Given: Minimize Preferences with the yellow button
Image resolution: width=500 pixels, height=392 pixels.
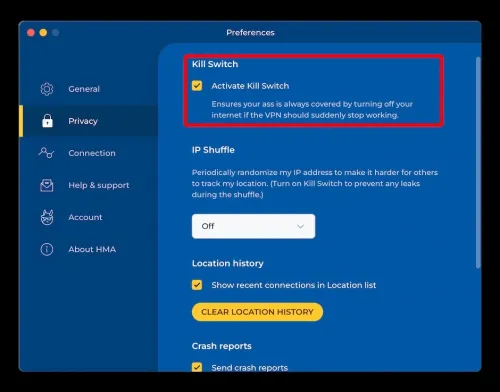Looking at the screenshot, I should coord(43,33).
